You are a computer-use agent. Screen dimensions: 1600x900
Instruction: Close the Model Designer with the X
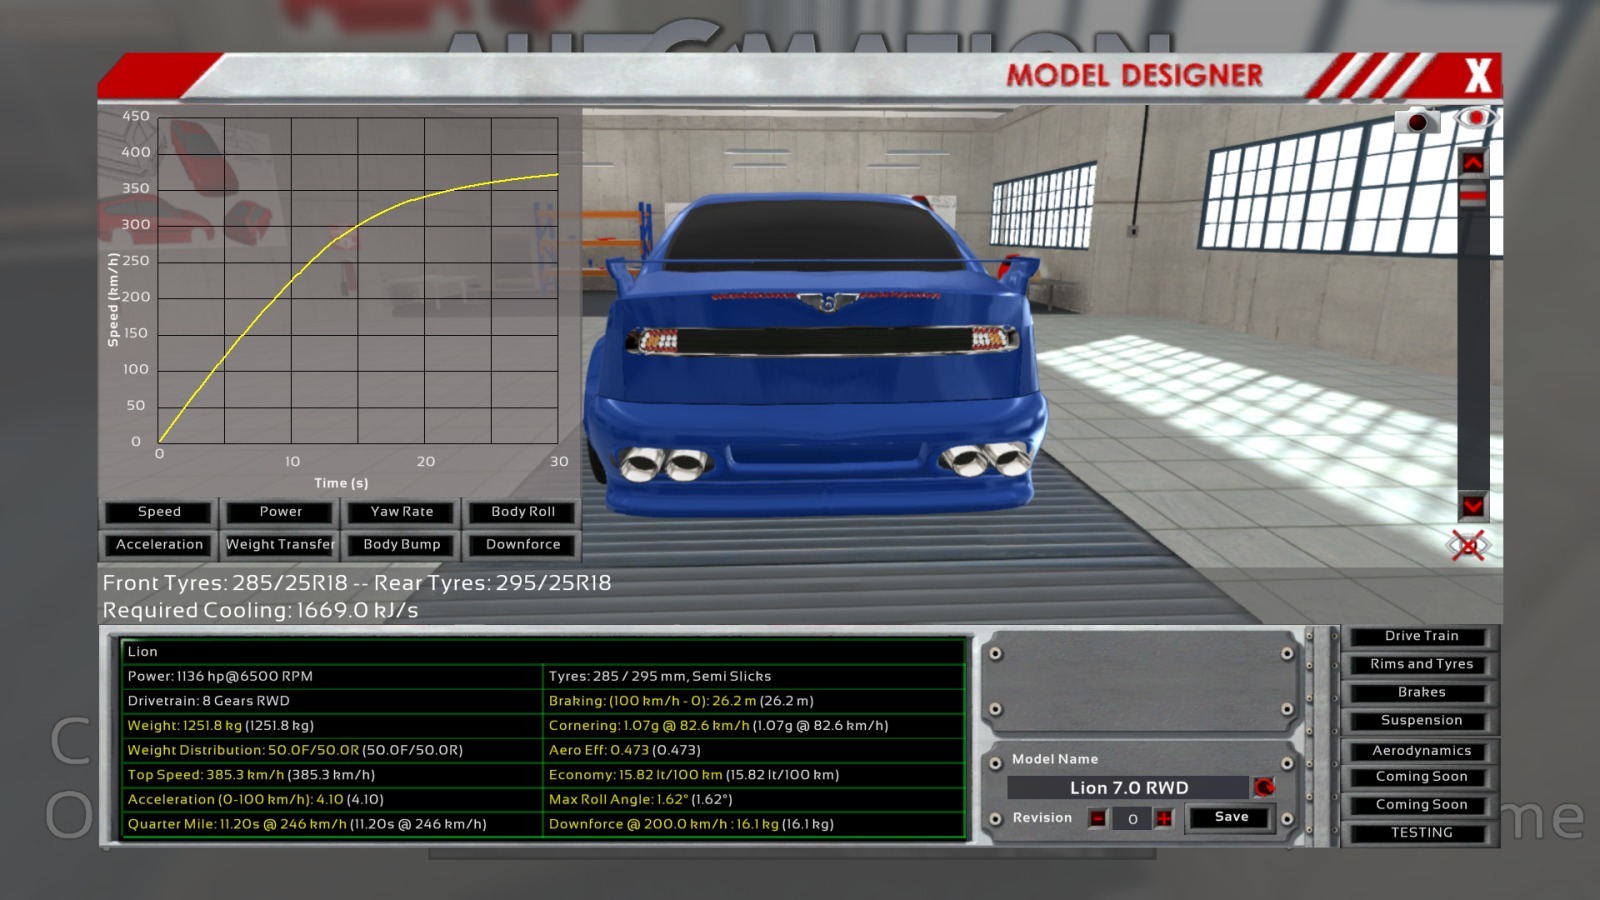click(x=1477, y=76)
